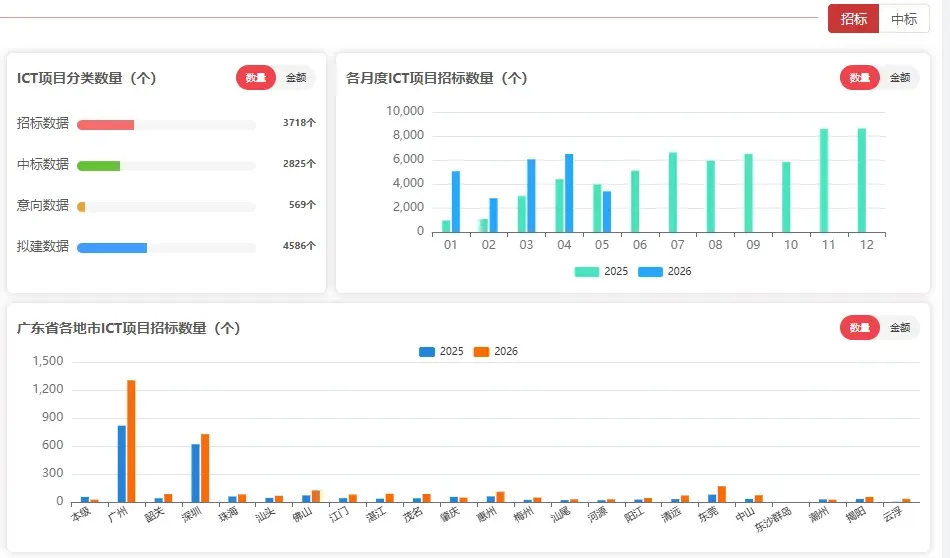Screen dimensions: 950x558
Task: Toggle blue 2026 legend in monthly chart
Action: point(665,271)
